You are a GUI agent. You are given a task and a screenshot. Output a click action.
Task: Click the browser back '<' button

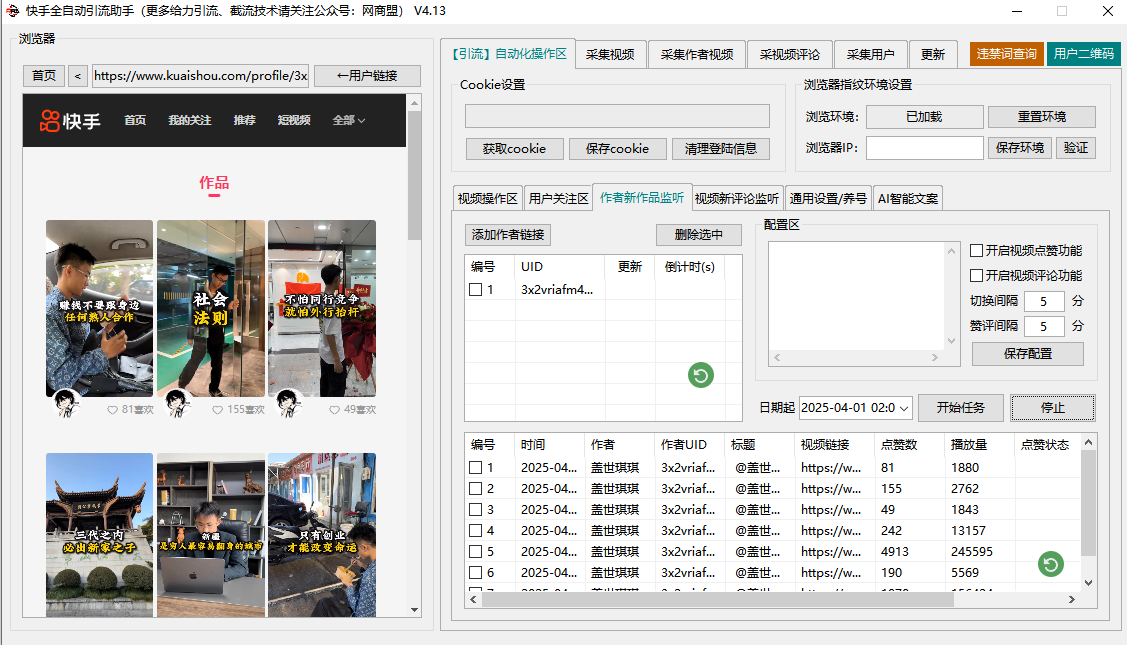[x=78, y=76]
